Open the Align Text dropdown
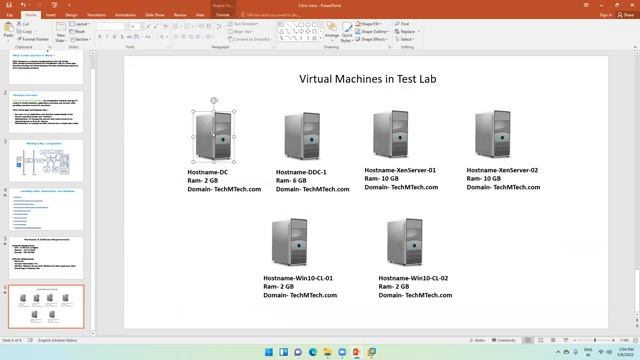This screenshot has height=360, width=640. [x=241, y=31]
